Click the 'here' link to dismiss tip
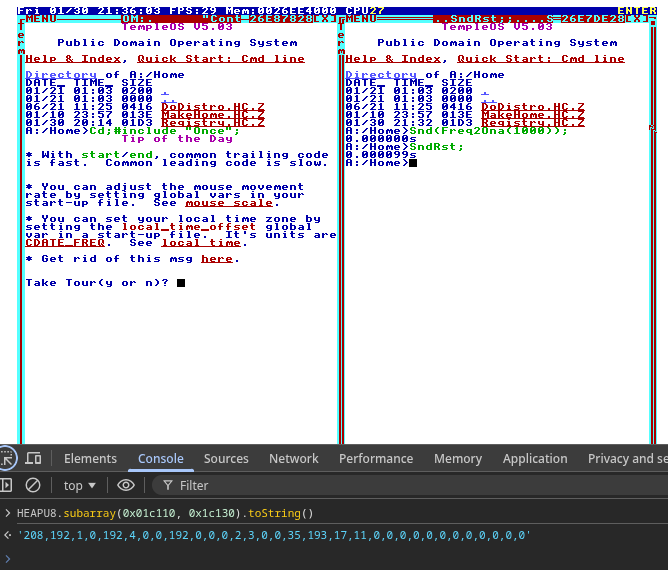 pos(217,259)
